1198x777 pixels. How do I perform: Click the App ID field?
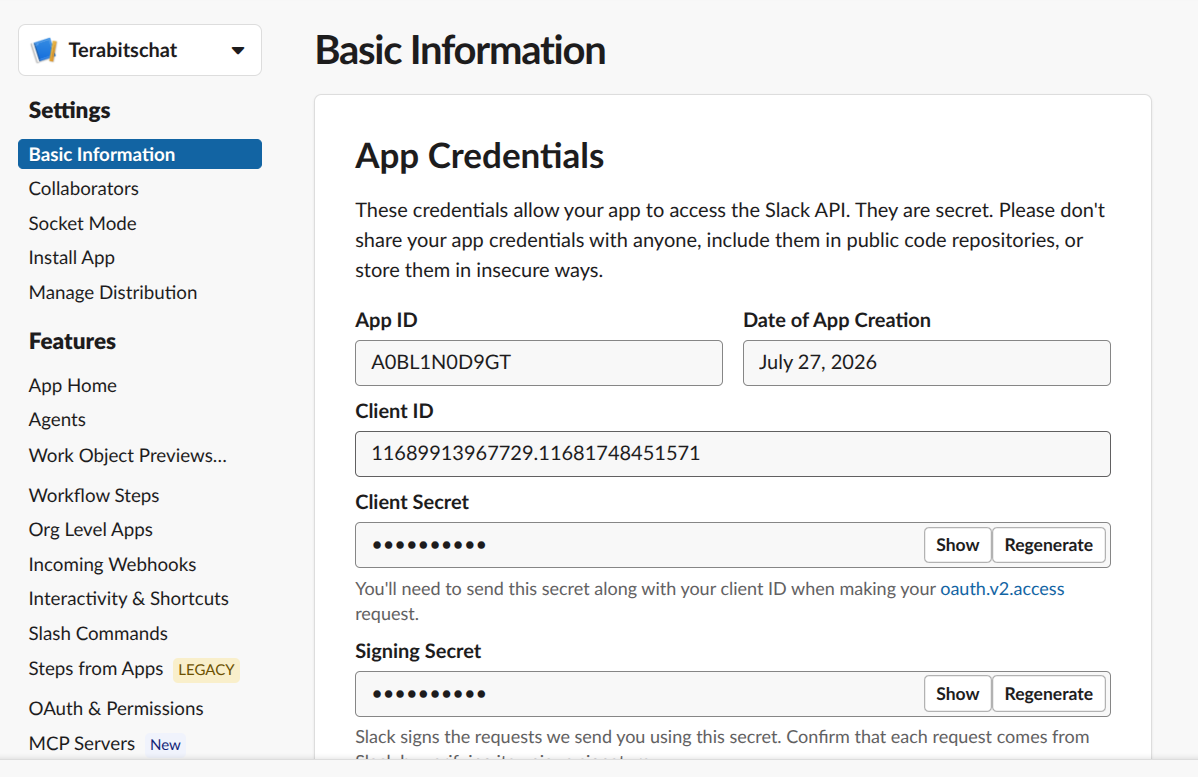[x=539, y=363]
